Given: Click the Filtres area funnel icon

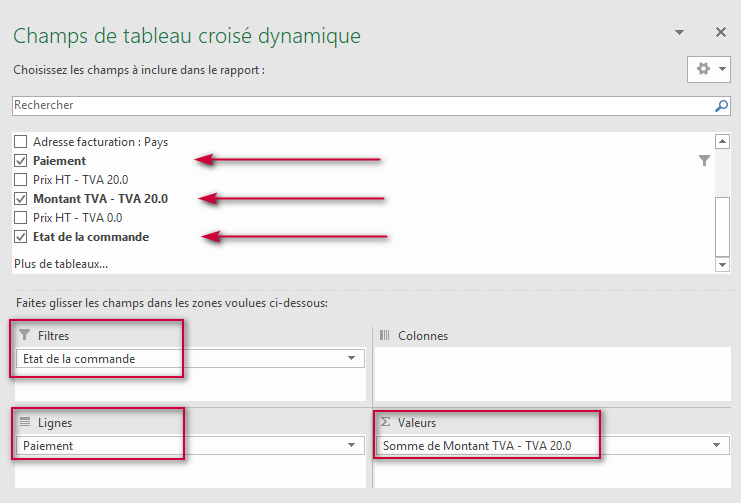Looking at the screenshot, I should click(x=25, y=336).
